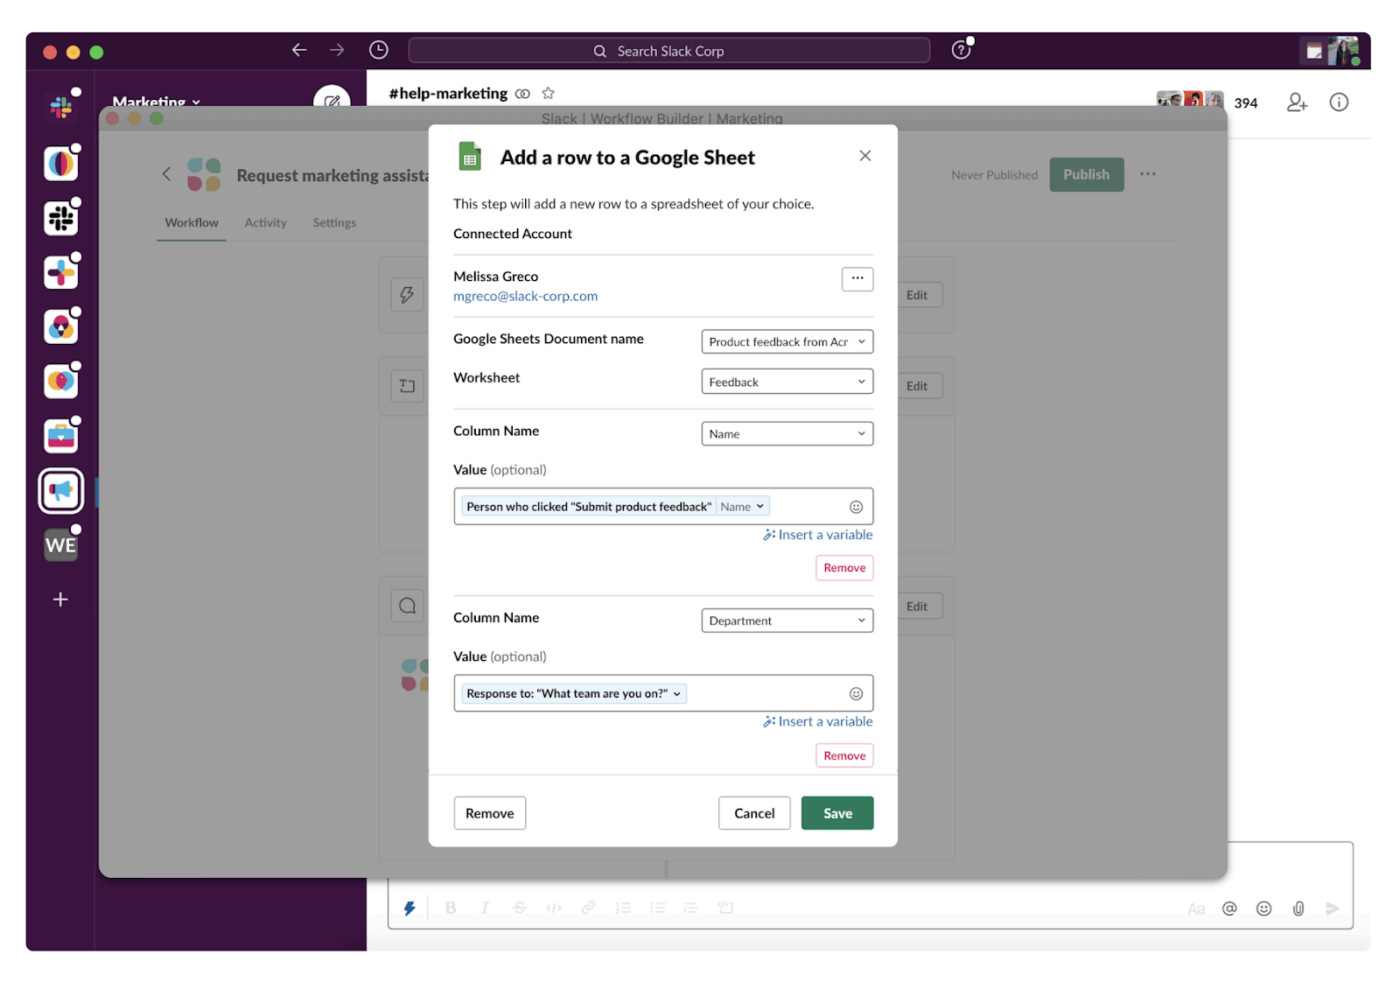Viewport: 1400px width, 983px height.
Task: Open the Google Sheets Document name dropdown
Action: pos(787,341)
